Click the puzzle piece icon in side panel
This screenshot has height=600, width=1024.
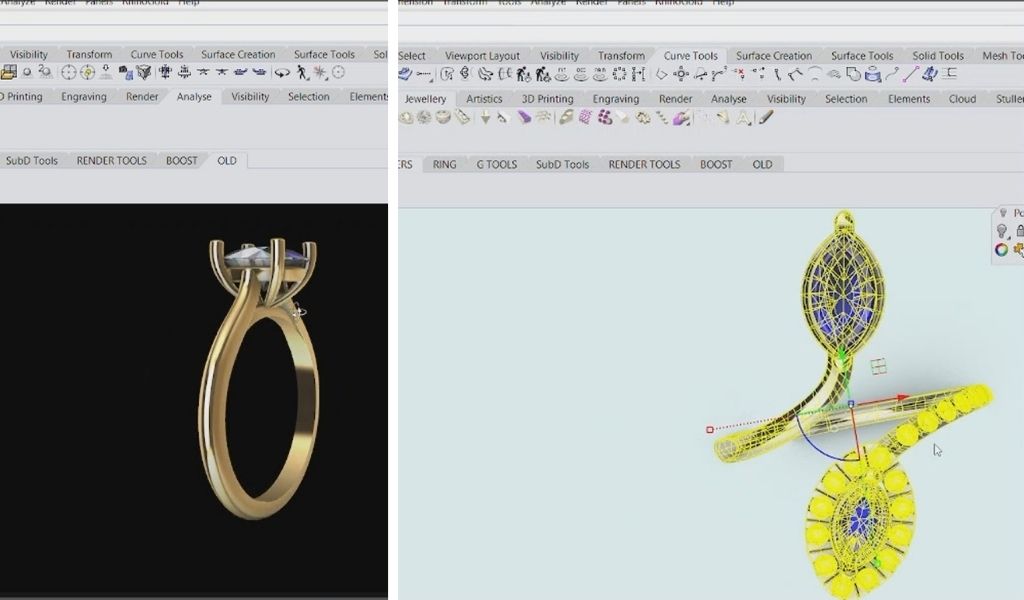tap(1019, 250)
